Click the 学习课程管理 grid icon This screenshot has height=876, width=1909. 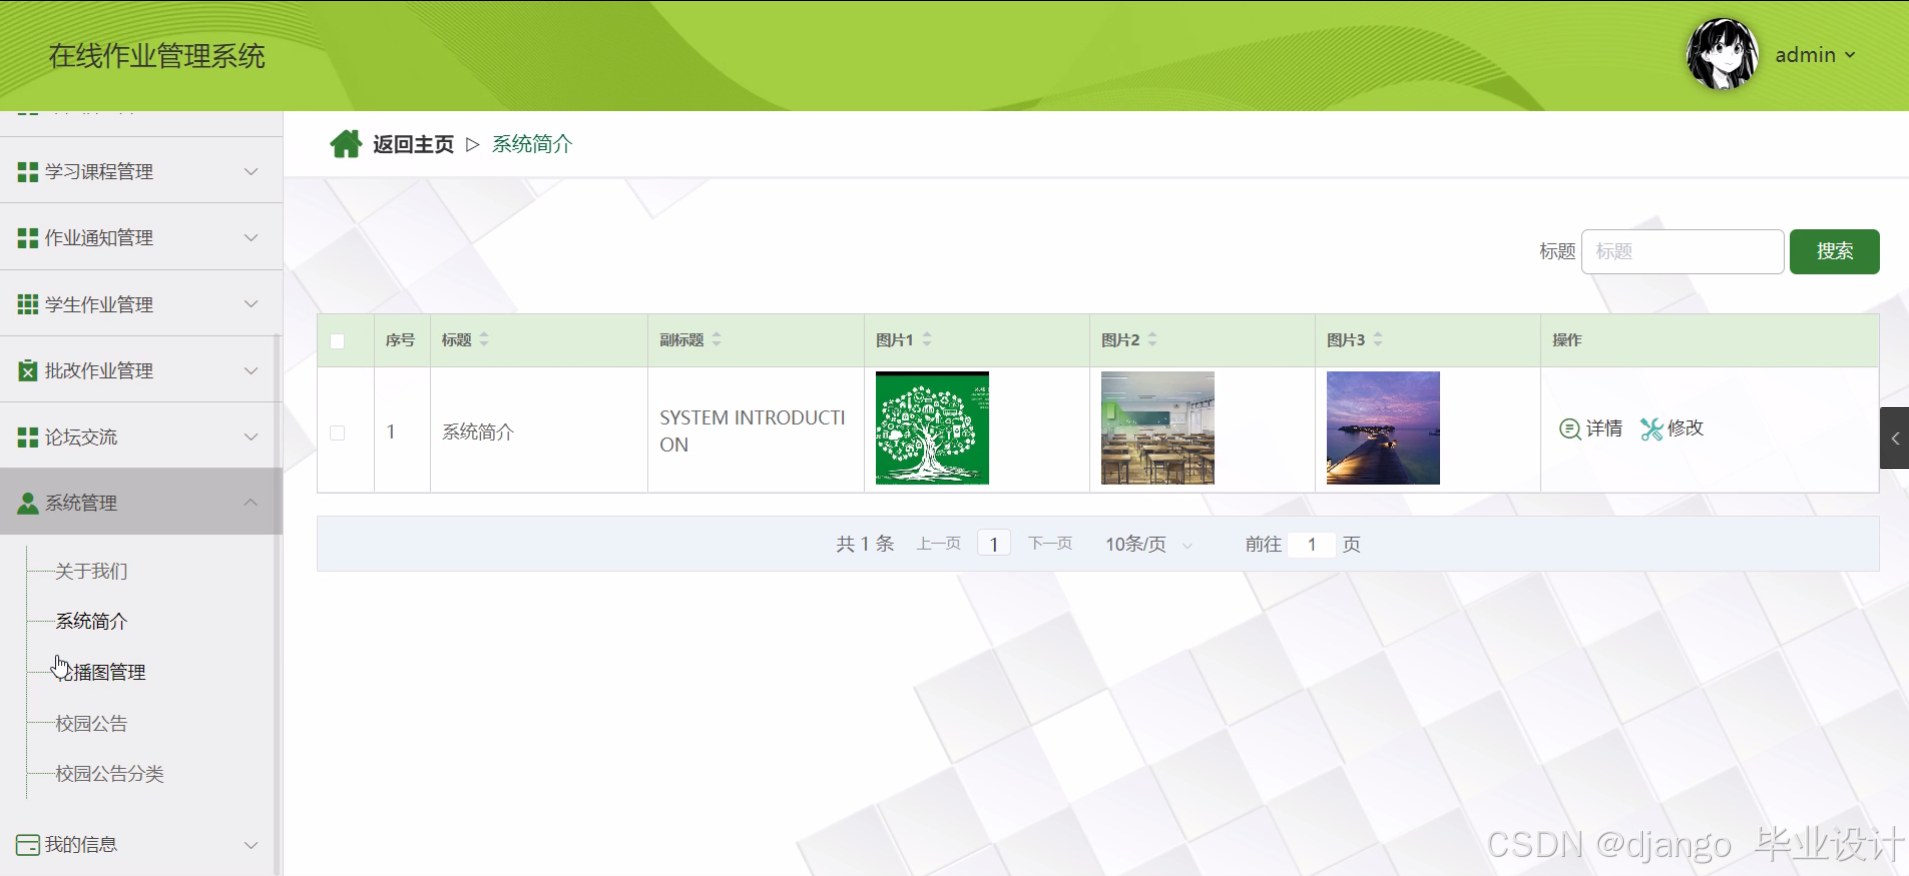coord(28,172)
